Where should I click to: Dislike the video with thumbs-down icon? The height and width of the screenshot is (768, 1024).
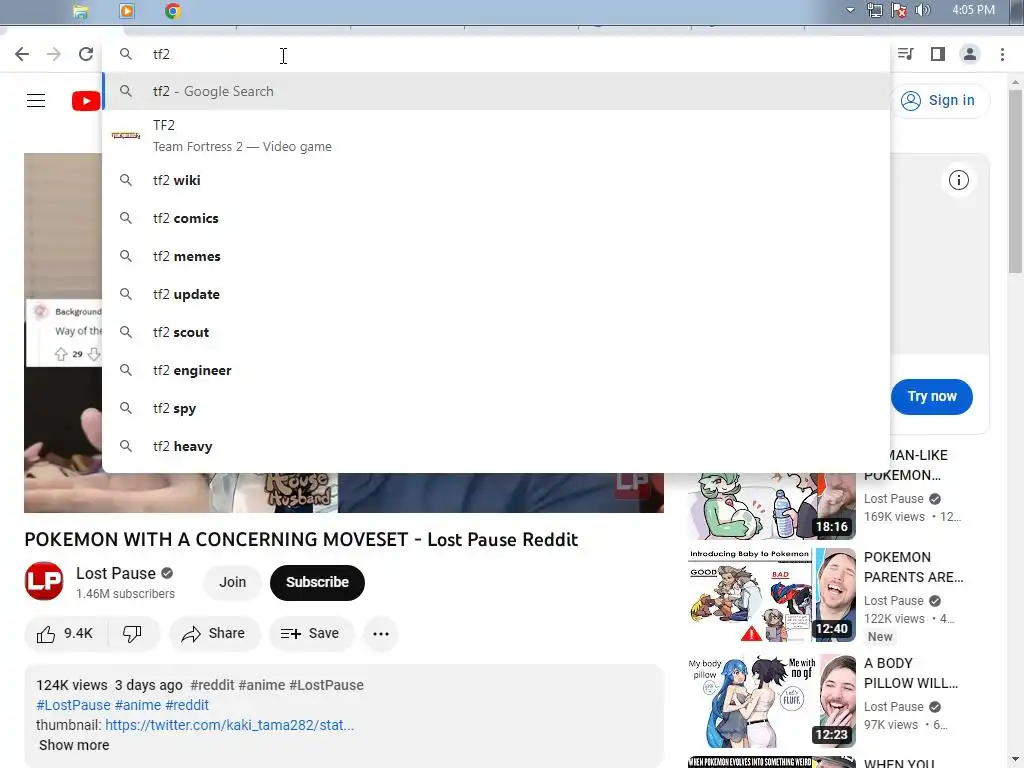tap(133, 633)
